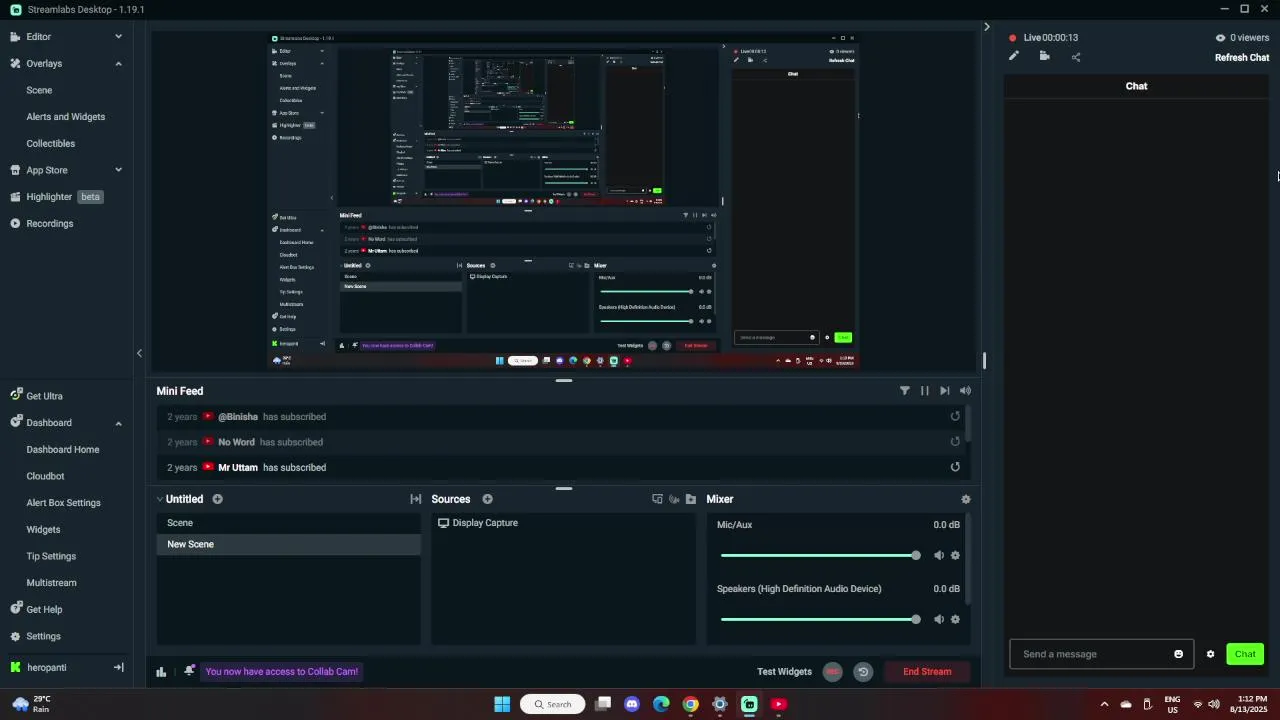The height and width of the screenshot is (720, 1280).
Task: Click the Collab Cam access notification
Action: pos(281,672)
